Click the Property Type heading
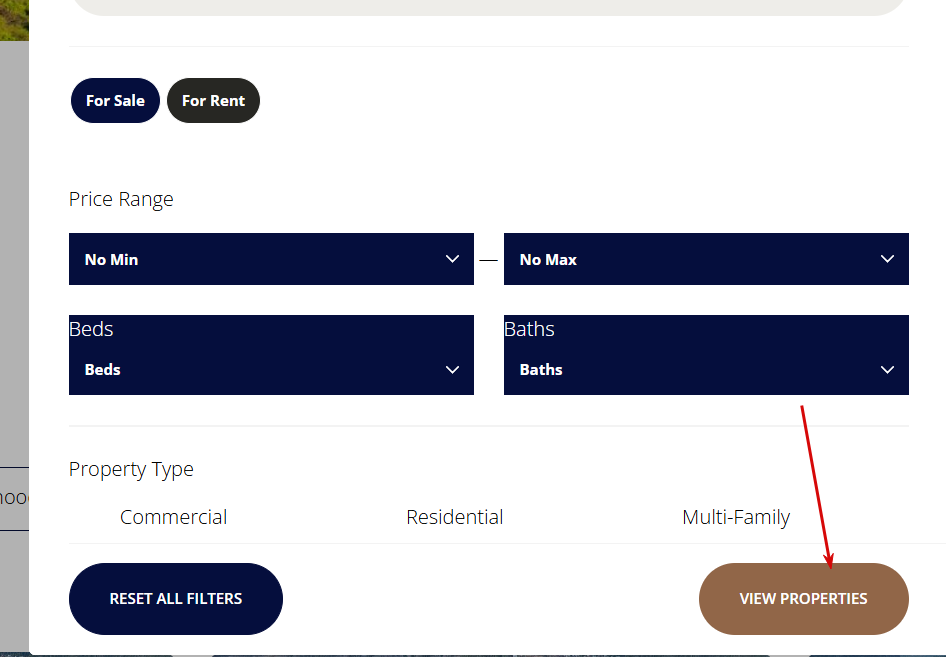The image size is (946, 657). [x=131, y=469]
